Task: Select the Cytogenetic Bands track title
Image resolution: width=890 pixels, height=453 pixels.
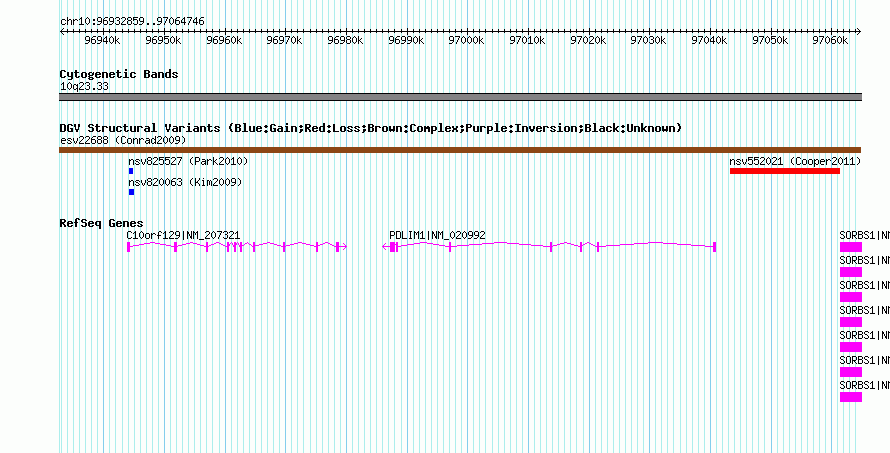Action: tap(119, 74)
